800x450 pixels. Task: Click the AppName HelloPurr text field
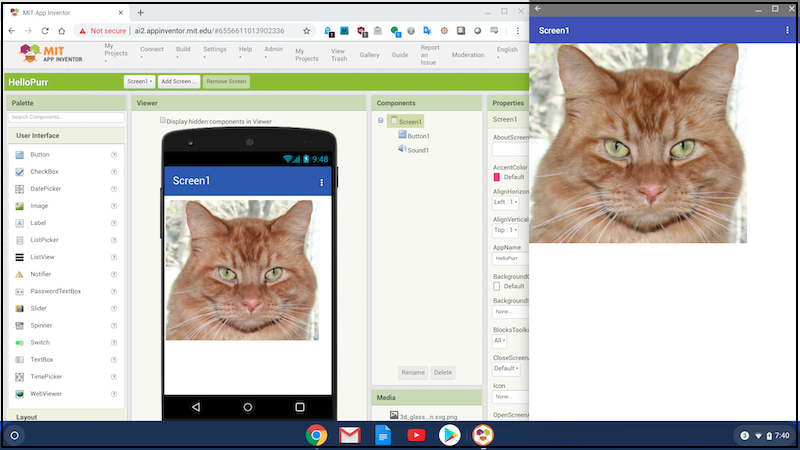click(511, 258)
